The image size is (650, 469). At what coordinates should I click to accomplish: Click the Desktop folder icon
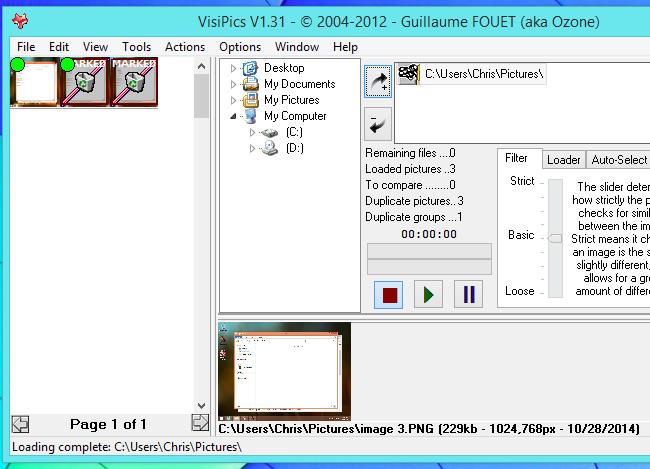coord(250,68)
